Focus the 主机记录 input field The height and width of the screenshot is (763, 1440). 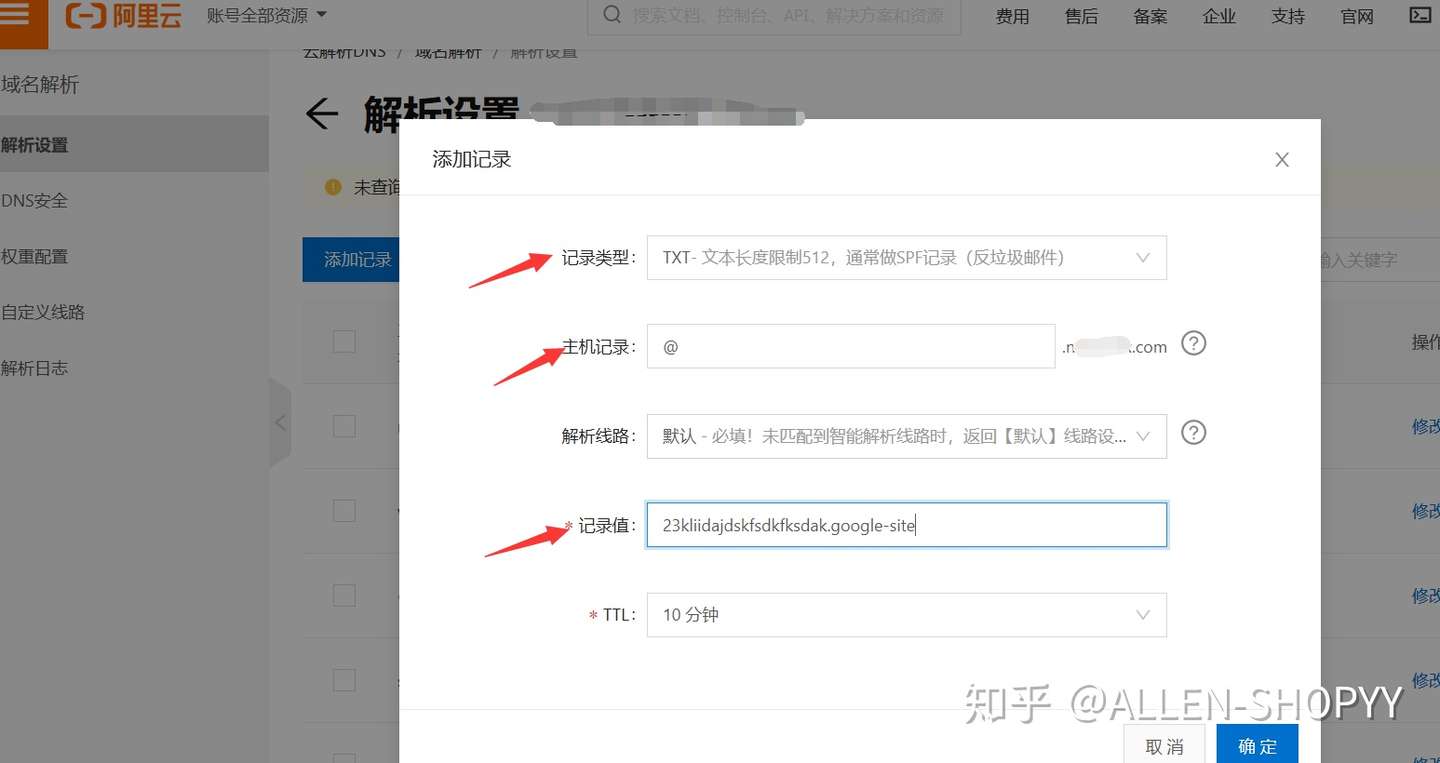coord(851,346)
